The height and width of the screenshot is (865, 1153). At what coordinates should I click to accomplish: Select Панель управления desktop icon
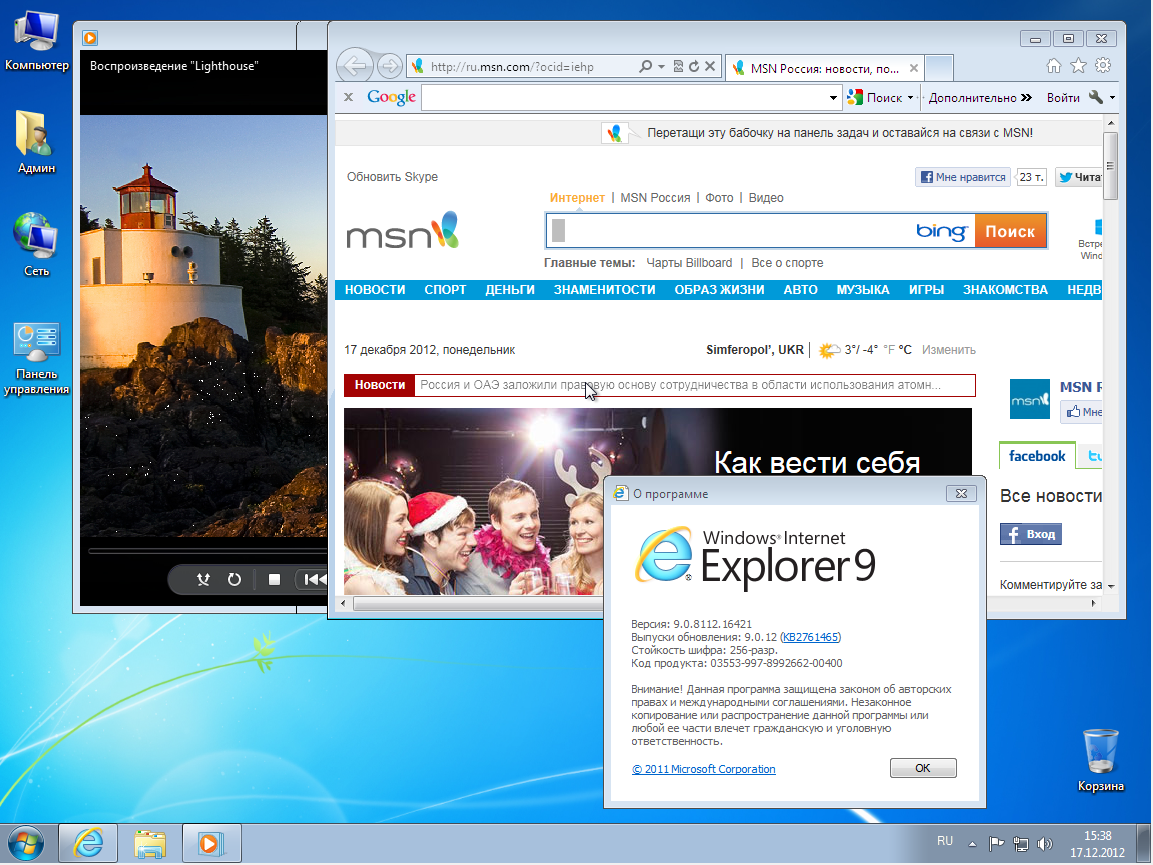tap(36, 360)
